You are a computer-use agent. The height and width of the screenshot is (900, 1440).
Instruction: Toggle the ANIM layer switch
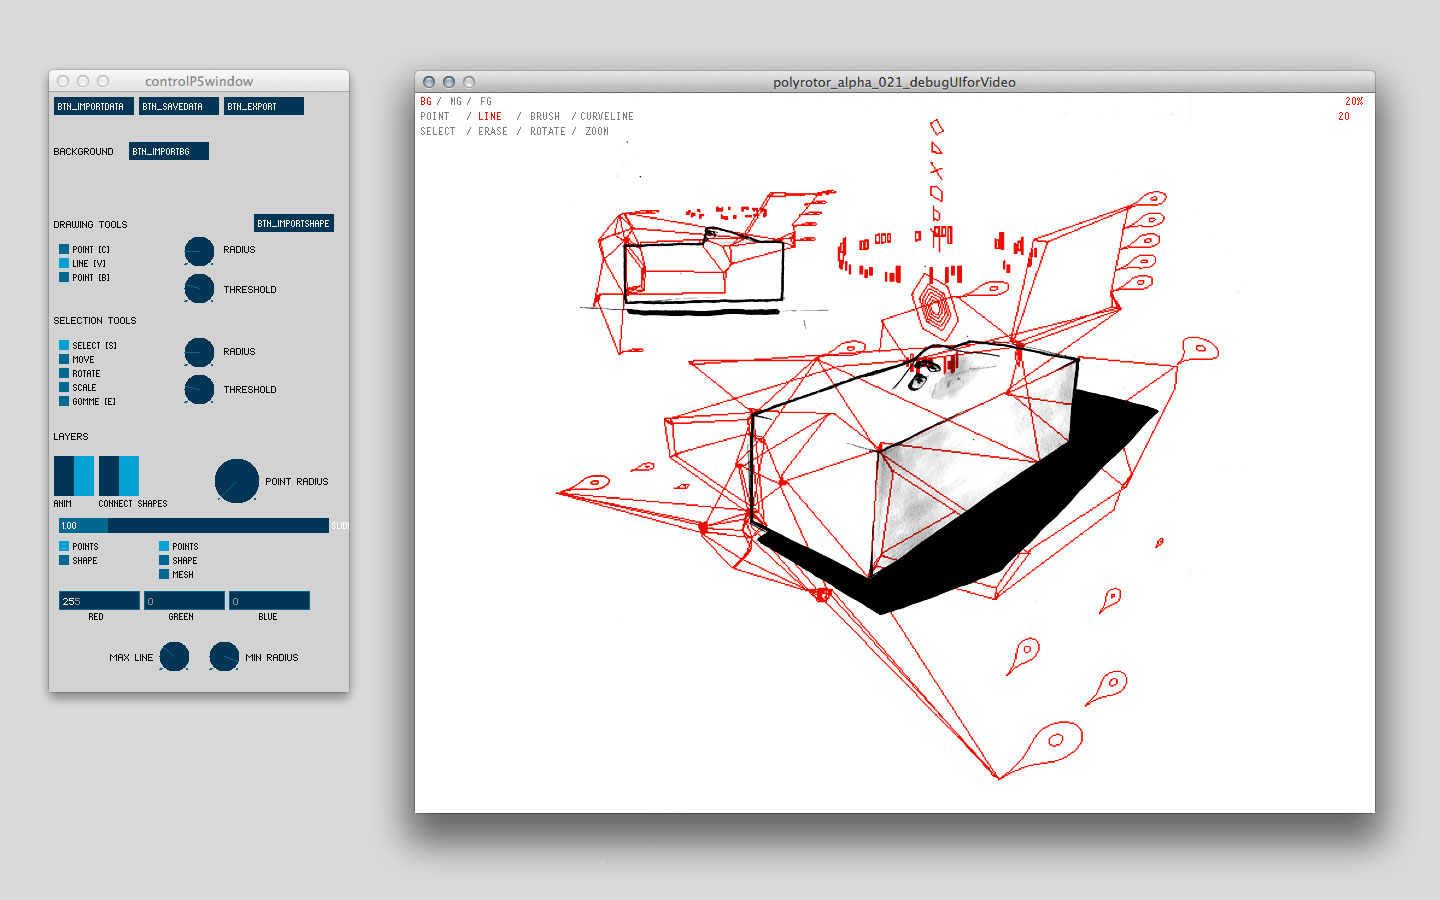click(x=73, y=476)
